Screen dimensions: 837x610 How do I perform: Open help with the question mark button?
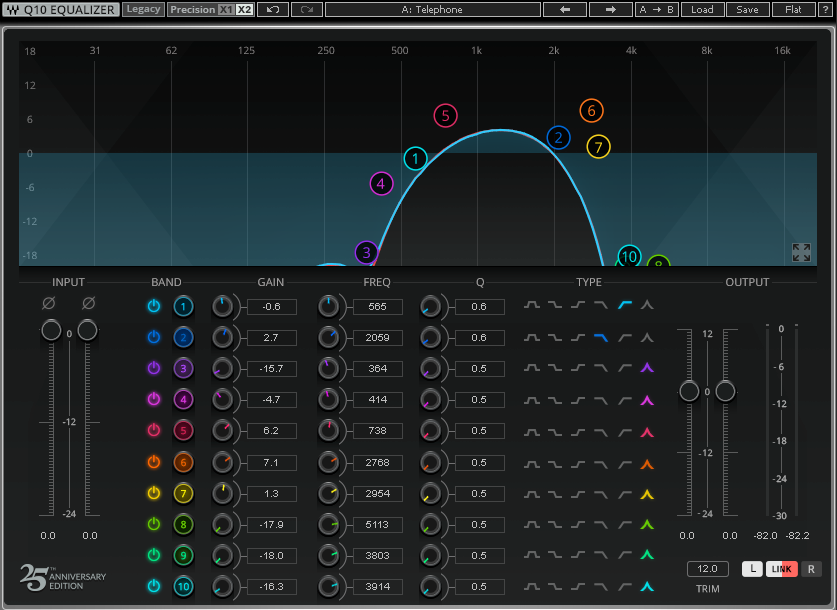(x=825, y=10)
